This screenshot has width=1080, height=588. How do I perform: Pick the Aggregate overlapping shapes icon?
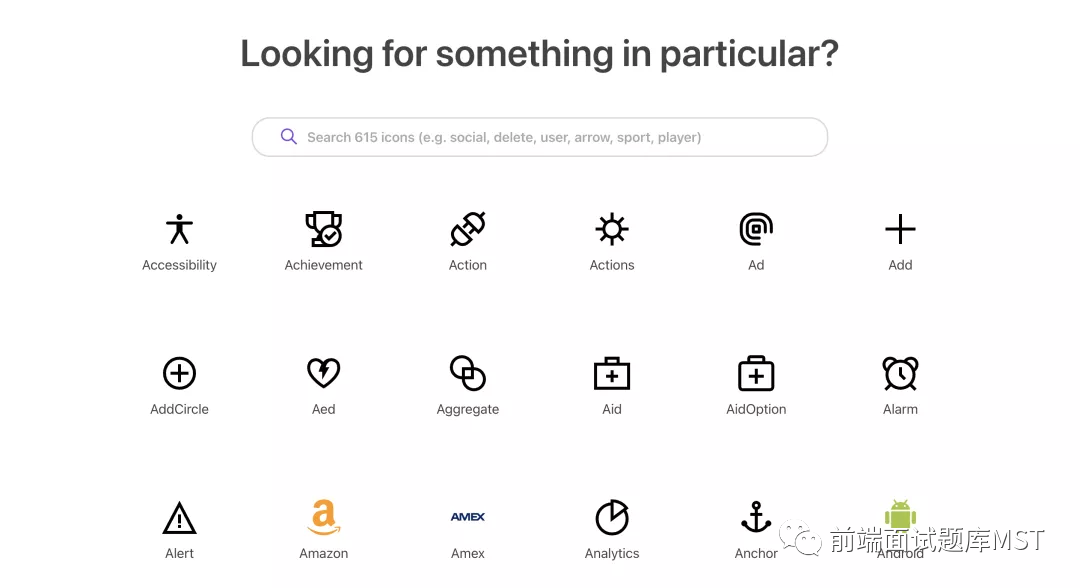[468, 374]
